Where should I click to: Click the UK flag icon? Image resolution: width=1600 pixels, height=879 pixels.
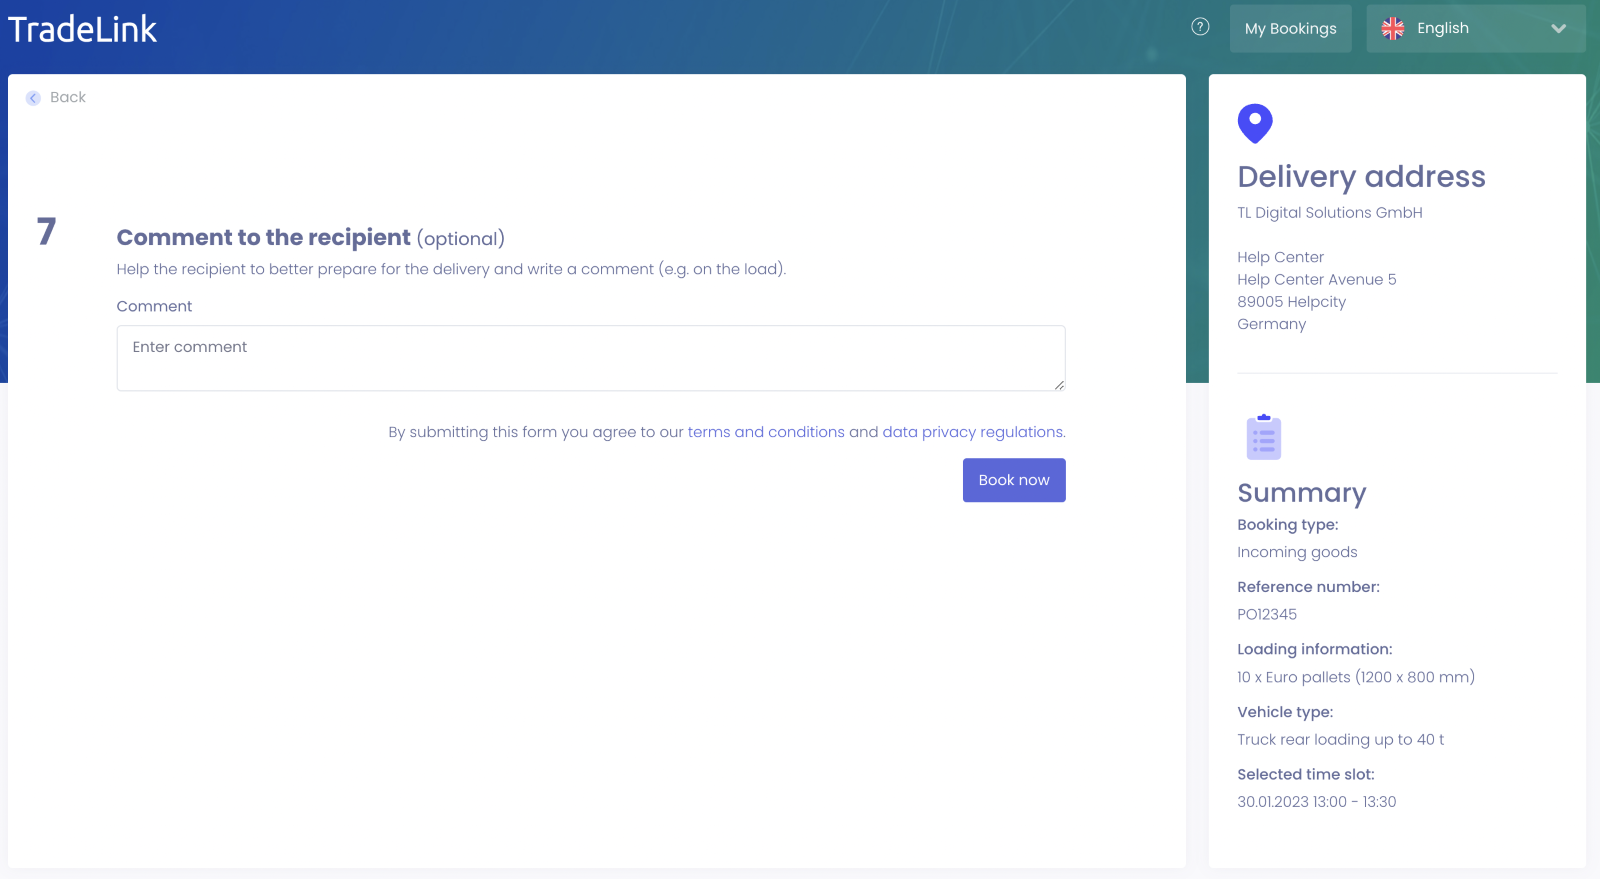tap(1392, 29)
